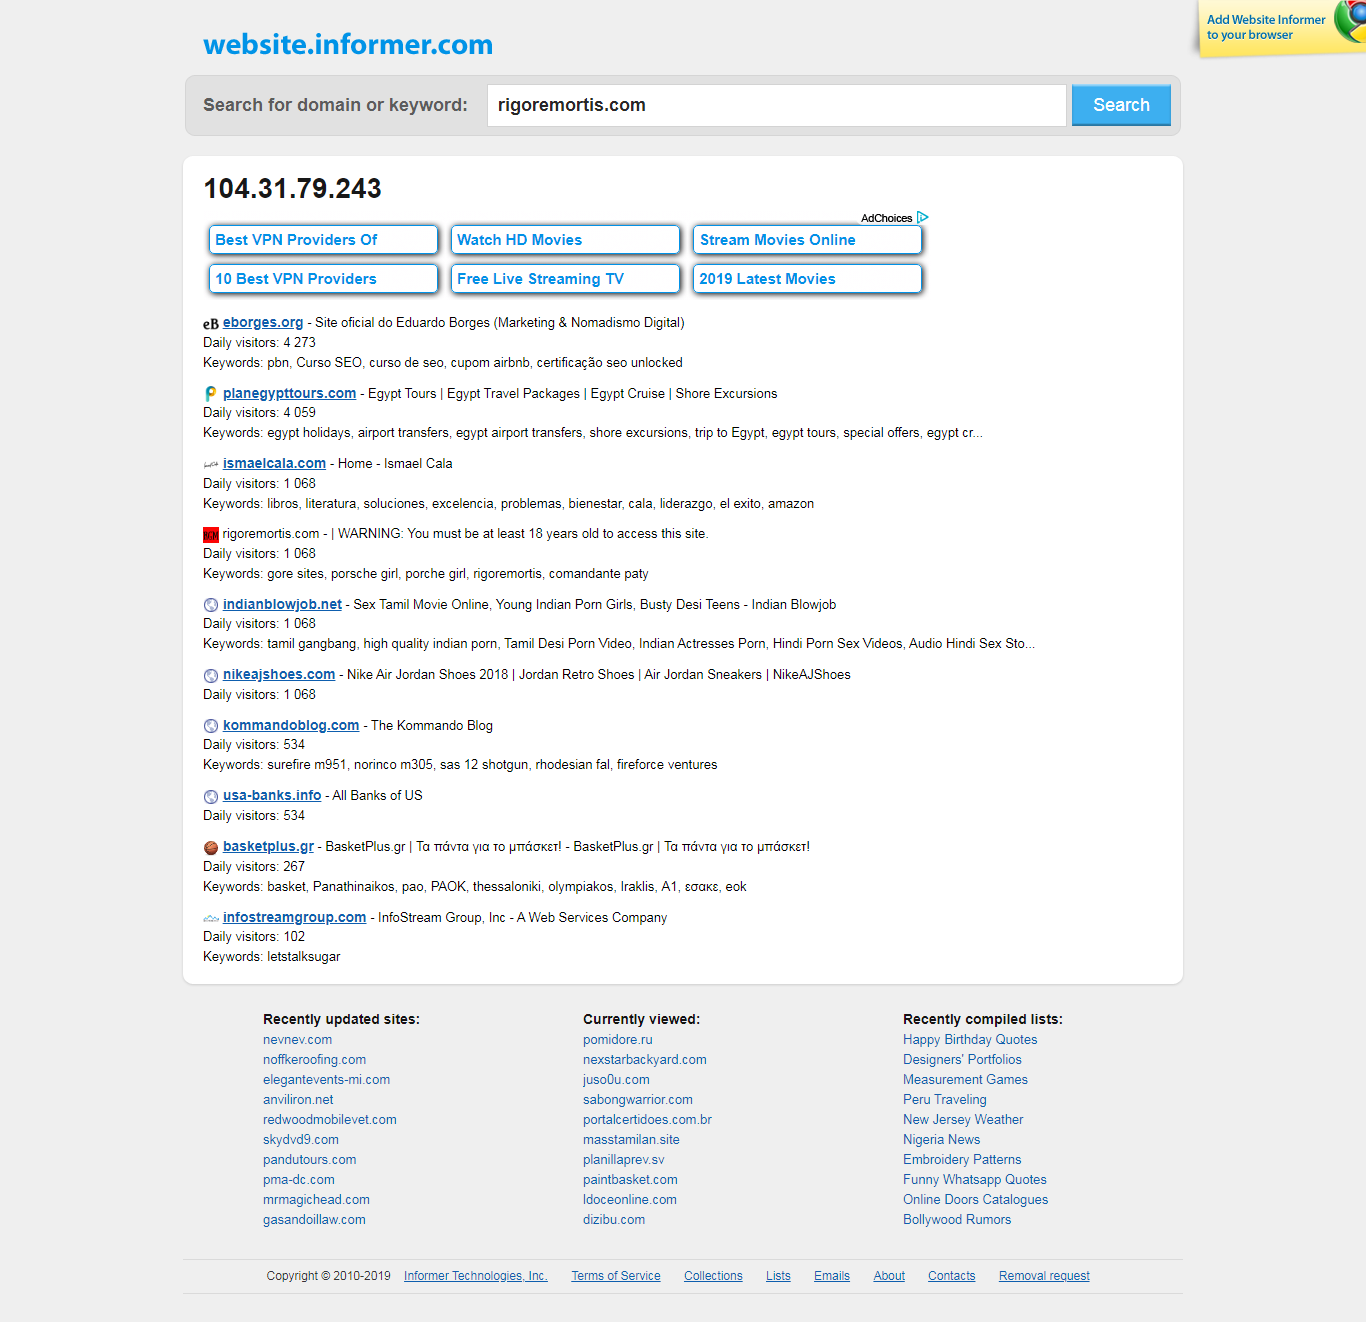Screen dimensions: 1366x1322
Task: Open the website.informer.com logo link
Action: (348, 45)
